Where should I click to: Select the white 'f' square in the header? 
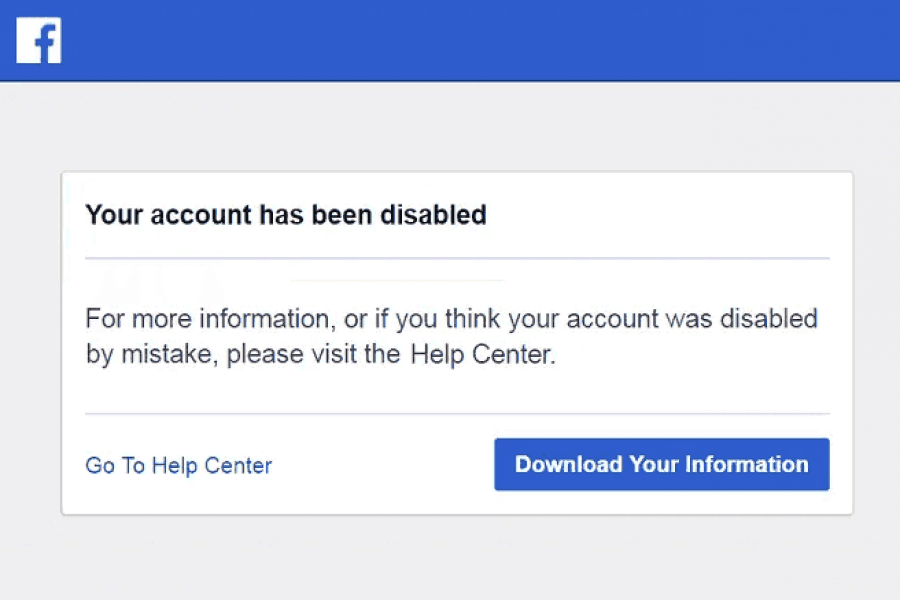(x=38, y=39)
